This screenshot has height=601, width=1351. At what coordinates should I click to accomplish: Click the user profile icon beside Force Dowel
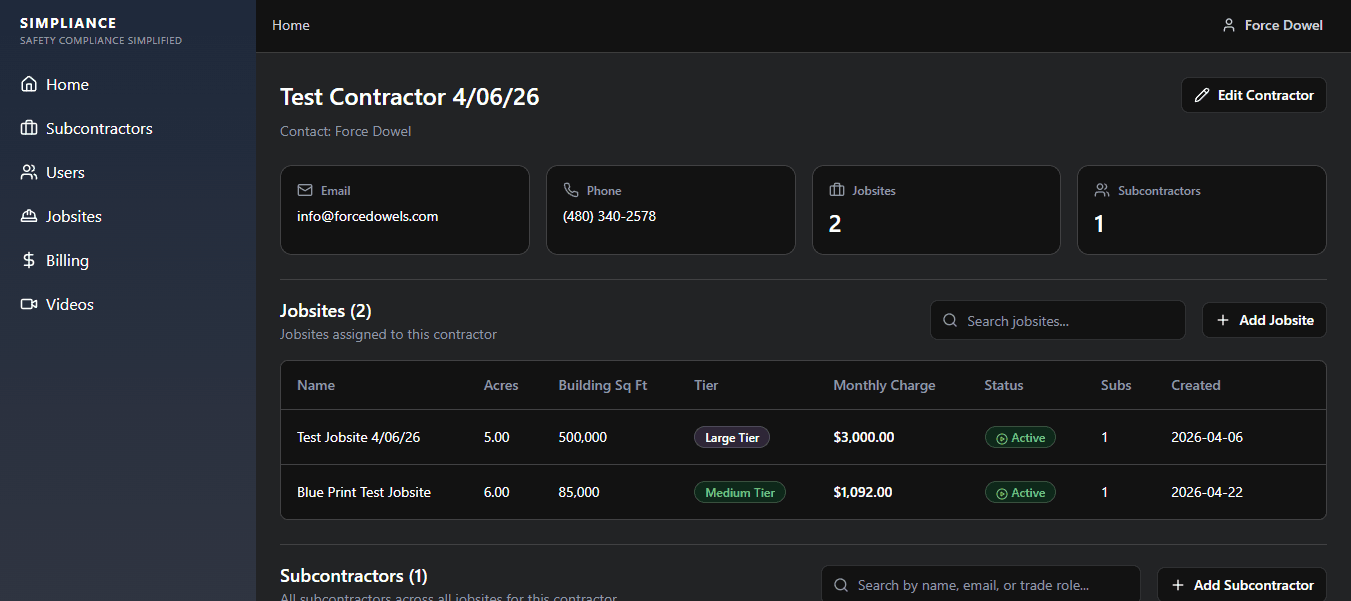[x=1229, y=25]
